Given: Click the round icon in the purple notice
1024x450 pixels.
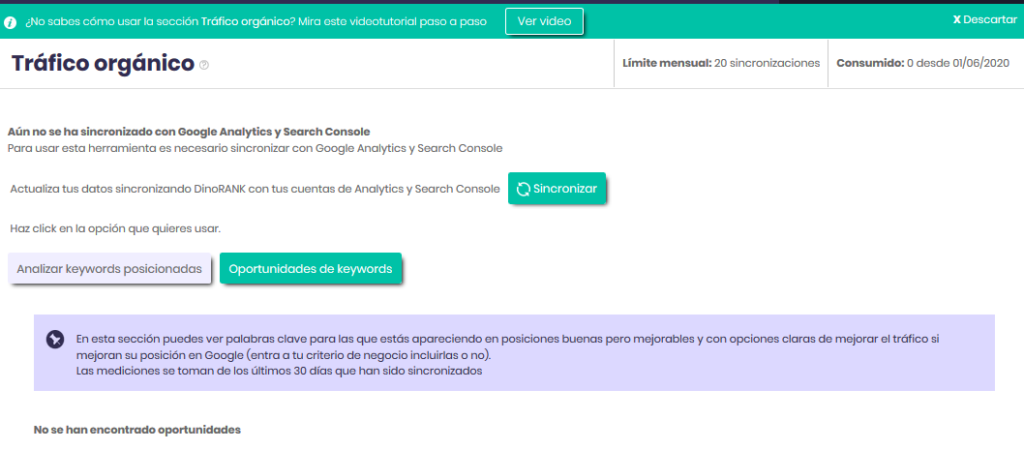Looking at the screenshot, I should point(55,339).
